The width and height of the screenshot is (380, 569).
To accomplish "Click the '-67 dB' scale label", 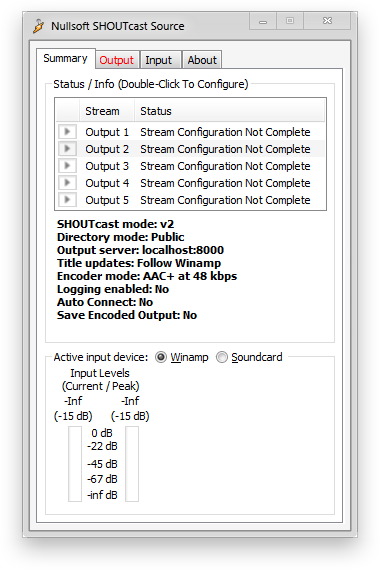I will point(102,479).
